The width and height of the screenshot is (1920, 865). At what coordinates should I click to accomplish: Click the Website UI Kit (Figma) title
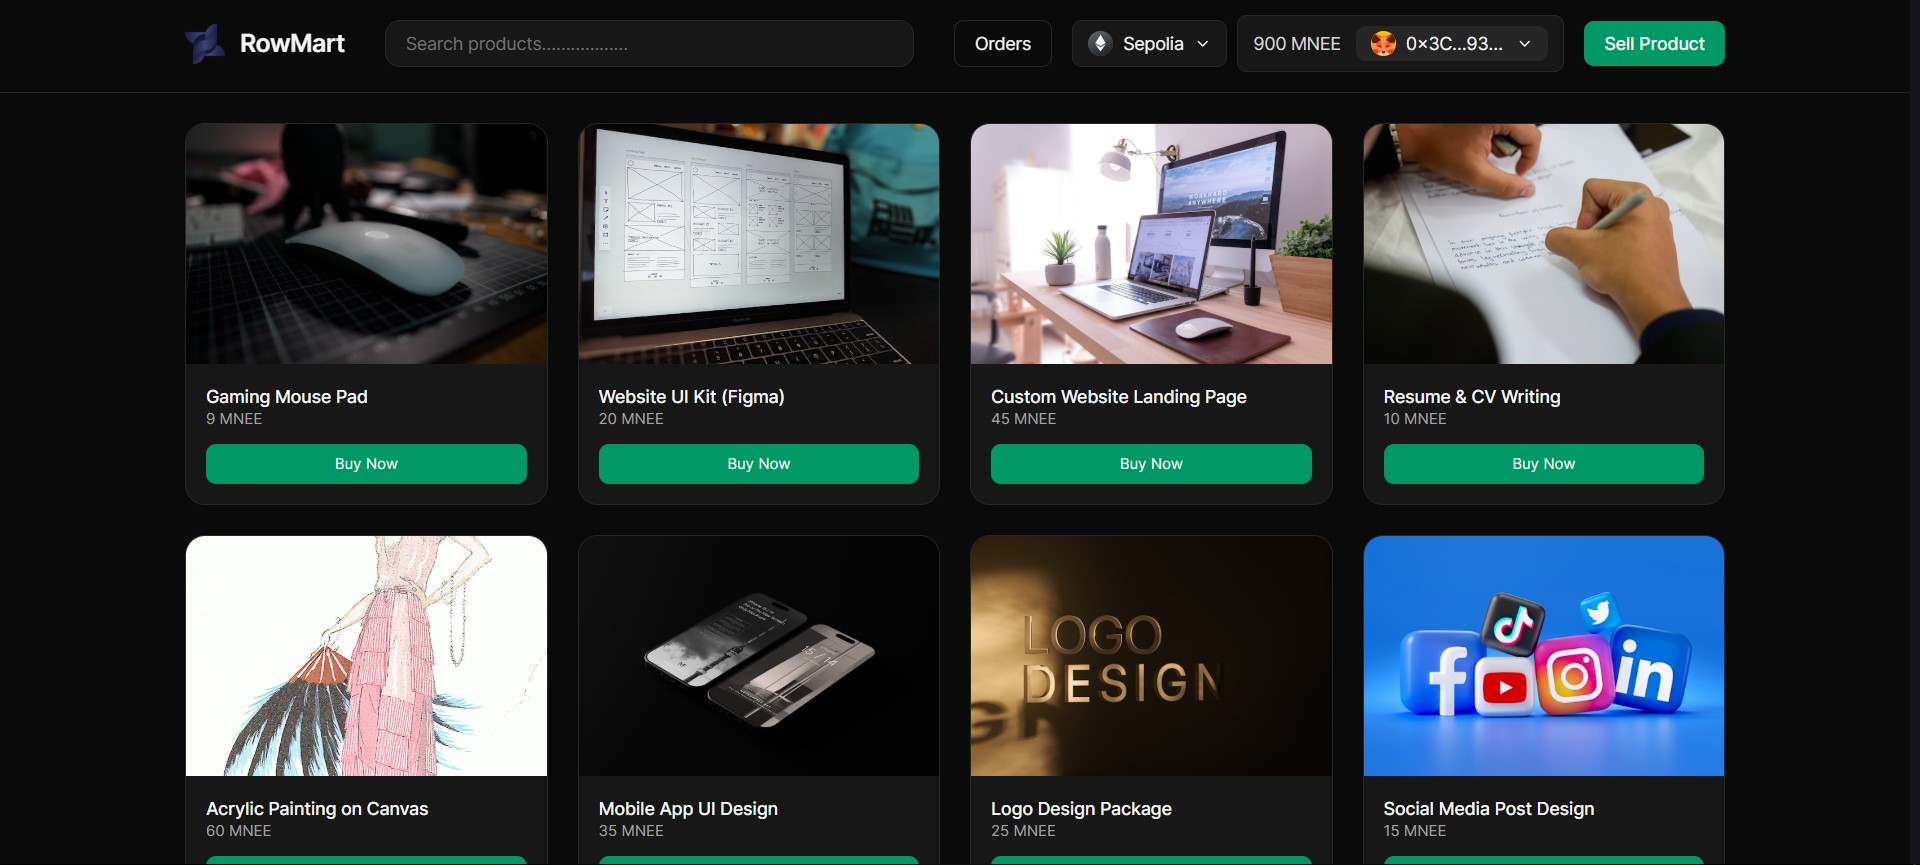click(x=692, y=397)
